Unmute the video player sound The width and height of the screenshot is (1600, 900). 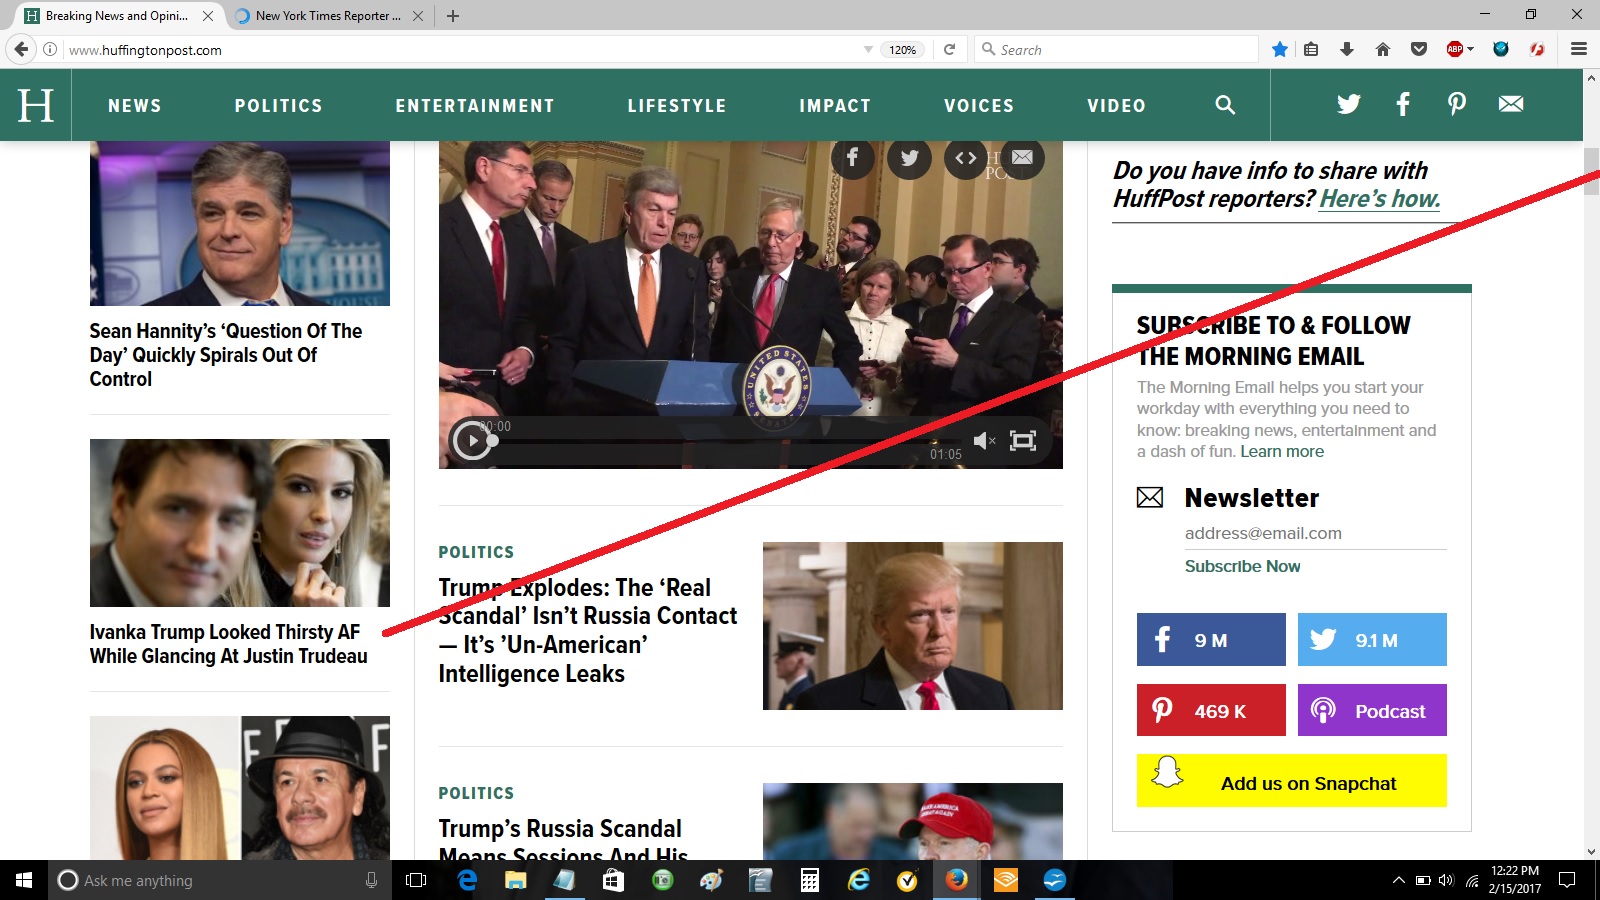[x=984, y=441]
